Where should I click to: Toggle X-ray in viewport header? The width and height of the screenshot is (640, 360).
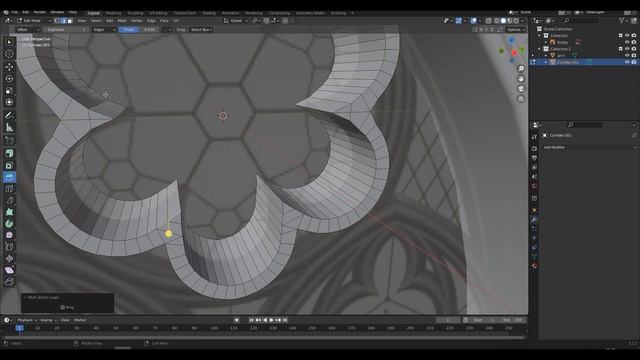(x=488, y=21)
